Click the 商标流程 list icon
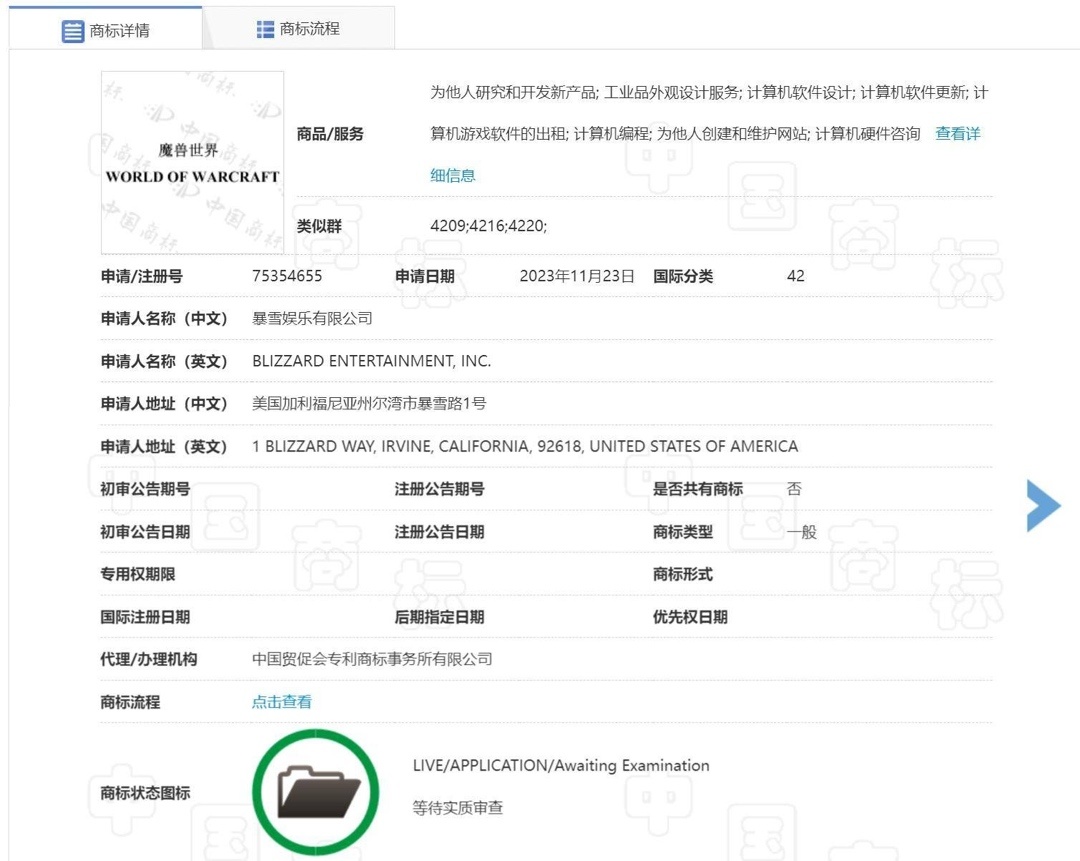This screenshot has width=1080, height=861. [265, 29]
